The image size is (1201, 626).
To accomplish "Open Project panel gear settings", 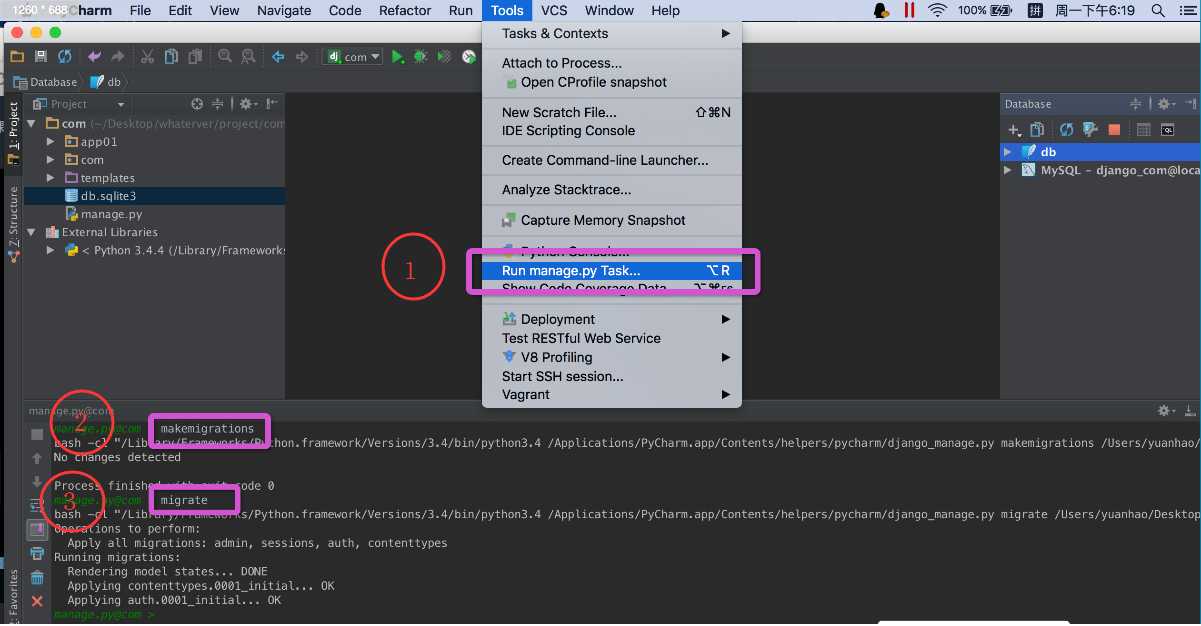I will [248, 104].
